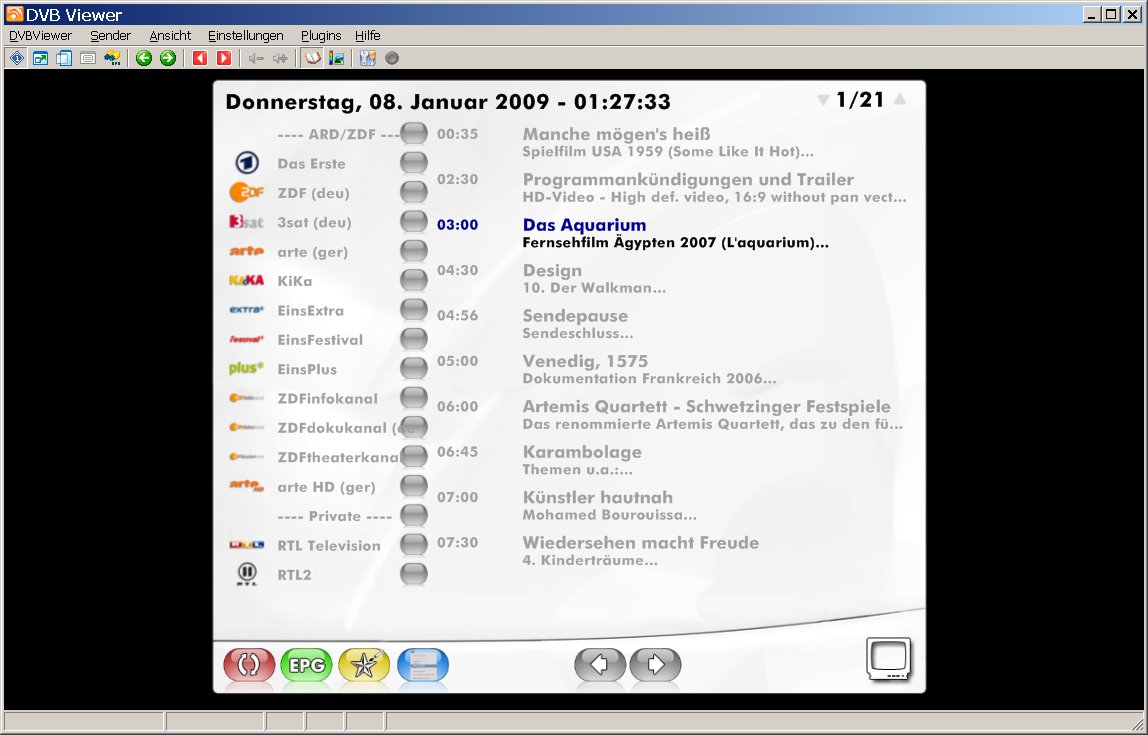Open the Plugins menu
1148x735 pixels.
[321, 35]
